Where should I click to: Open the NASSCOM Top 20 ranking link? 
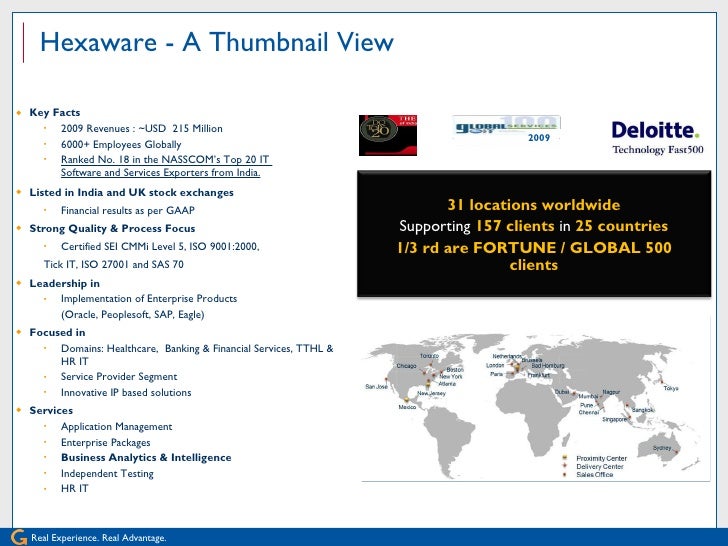[166, 166]
